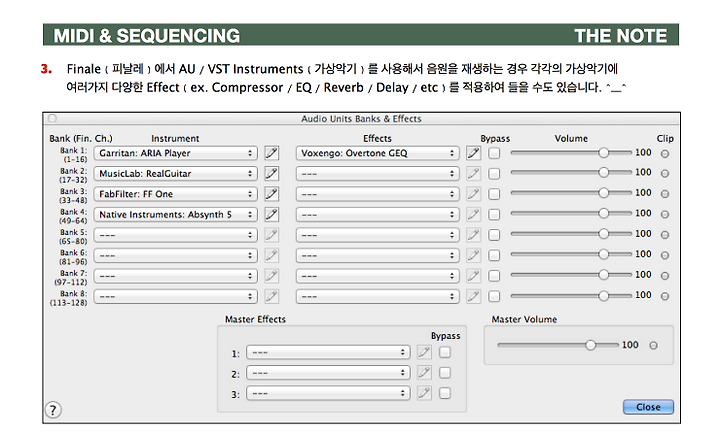Enable Bypass for Master Effects slot 1
This screenshot has height=434, width=720.
[444, 352]
